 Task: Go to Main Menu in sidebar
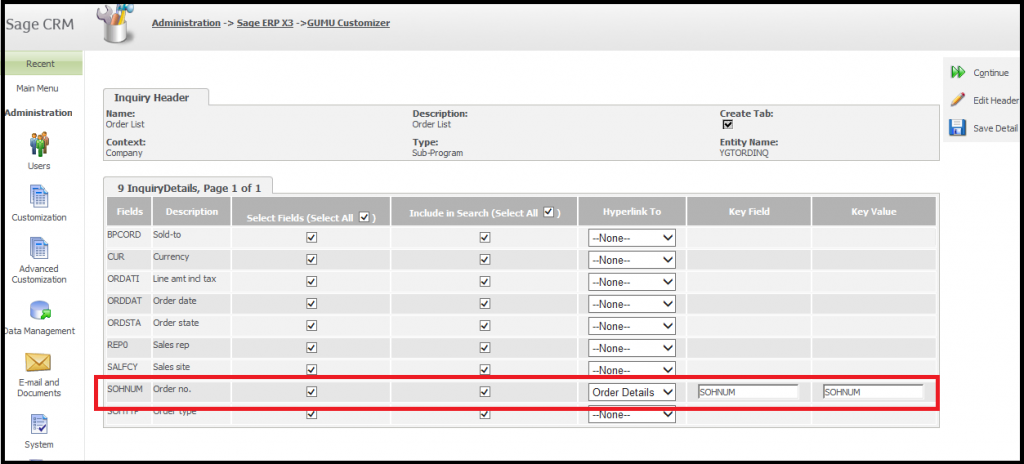37,88
